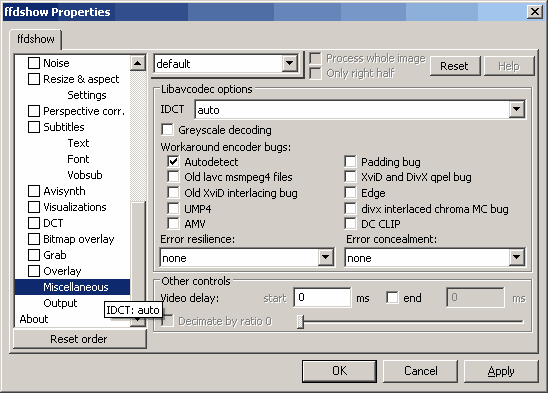Click the filter list scroll-up arrow
Screen dimensions: 548x393
[x=138, y=63]
